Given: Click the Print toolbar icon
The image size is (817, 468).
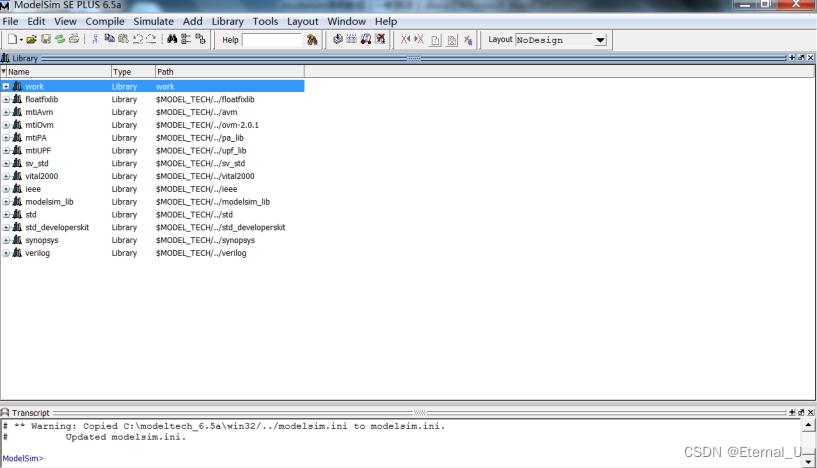Looking at the screenshot, I should click(74, 39).
